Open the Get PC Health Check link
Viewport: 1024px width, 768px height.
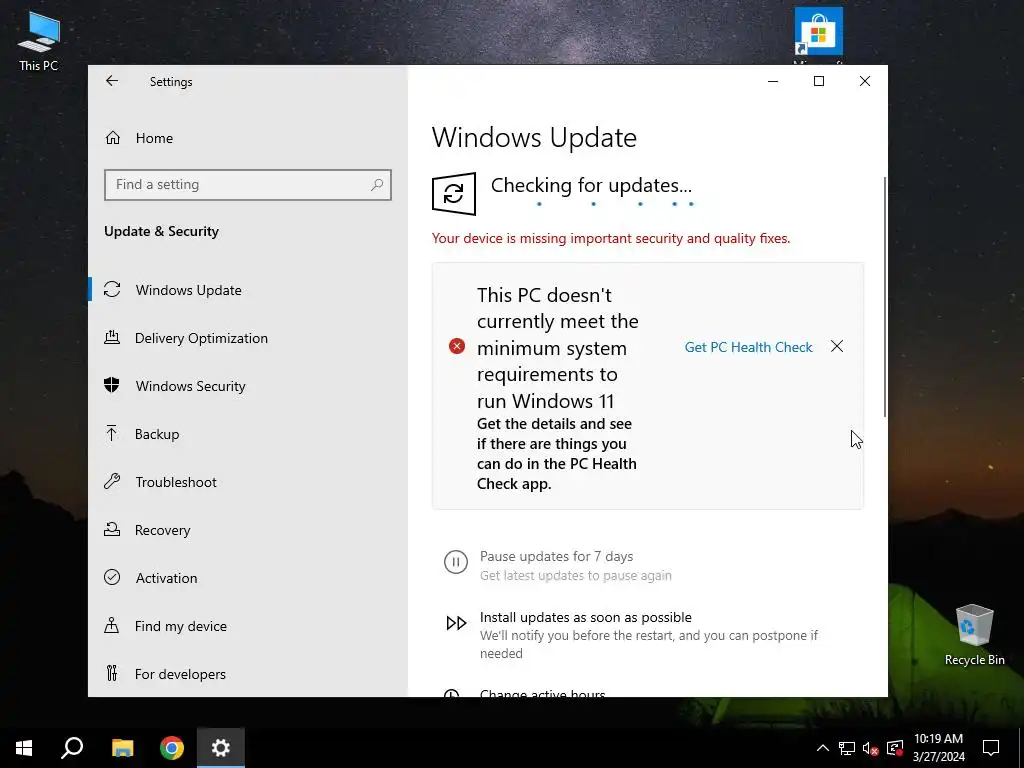pos(748,347)
